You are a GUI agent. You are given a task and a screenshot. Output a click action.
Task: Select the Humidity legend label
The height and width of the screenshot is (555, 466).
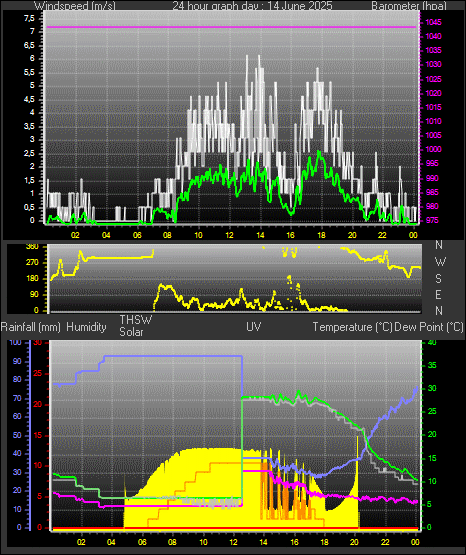[86, 327]
